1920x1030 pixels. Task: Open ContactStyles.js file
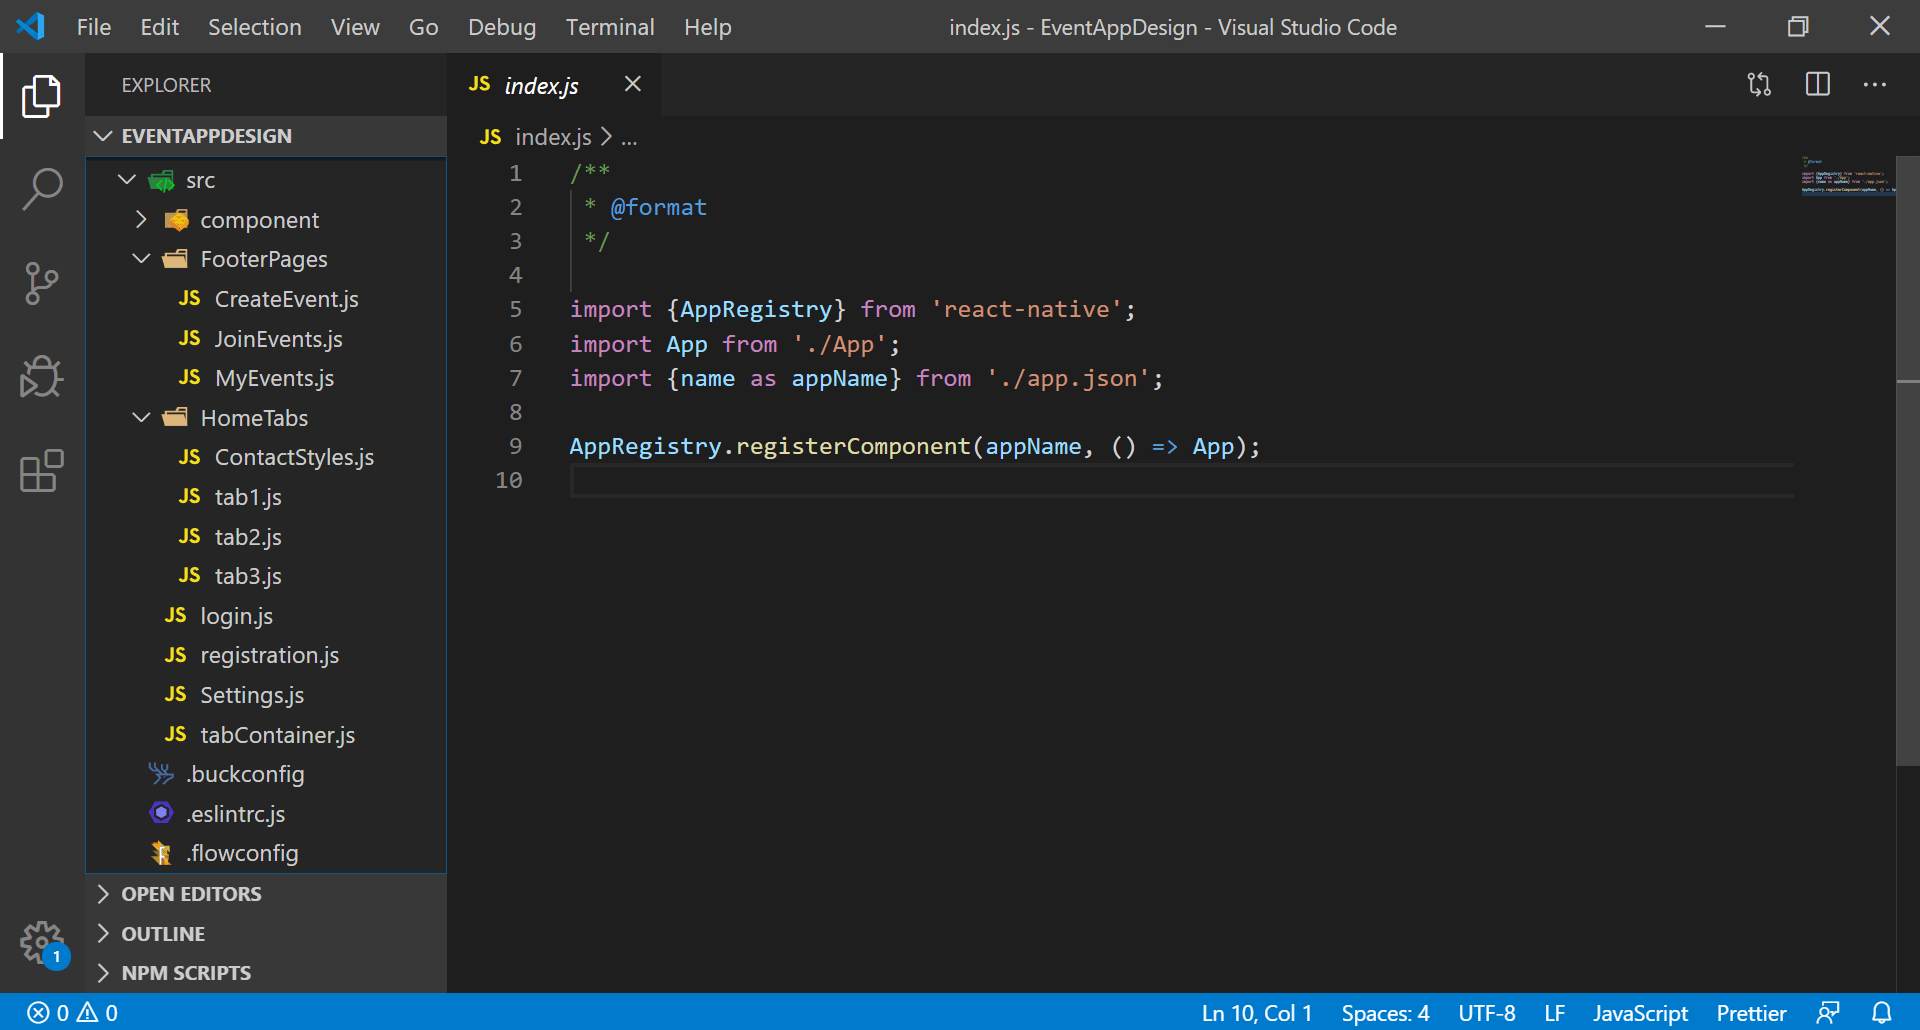click(x=266, y=457)
